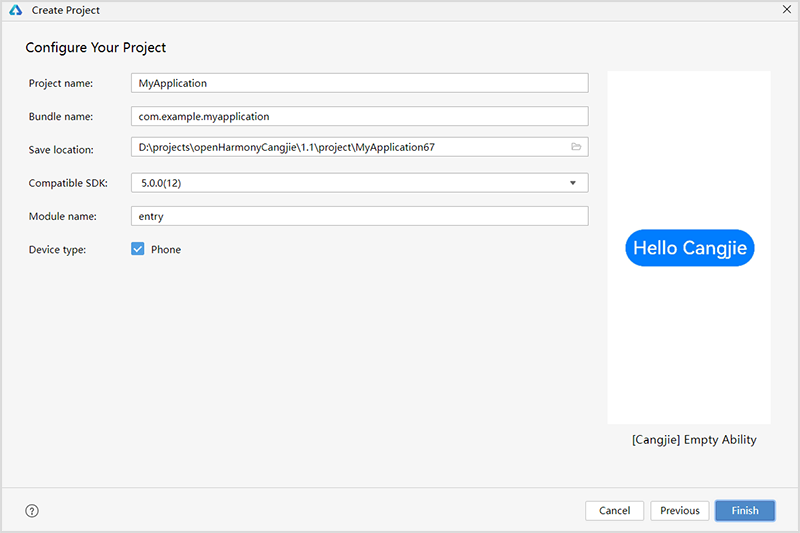This screenshot has width=800, height=533.
Task: Click the [Cangjie] Empty Ability caption
Action: (694, 439)
